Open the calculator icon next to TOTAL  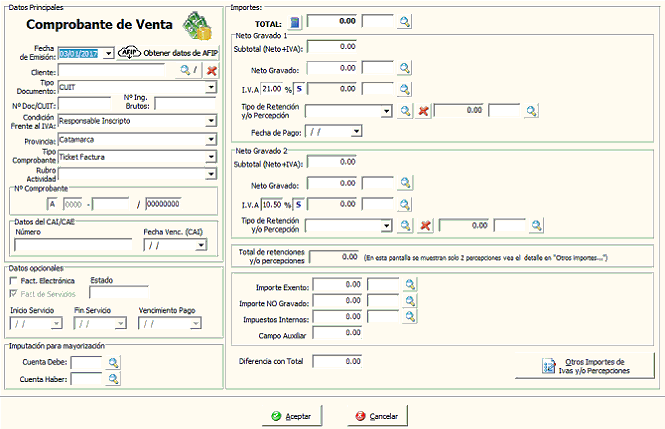(294, 20)
